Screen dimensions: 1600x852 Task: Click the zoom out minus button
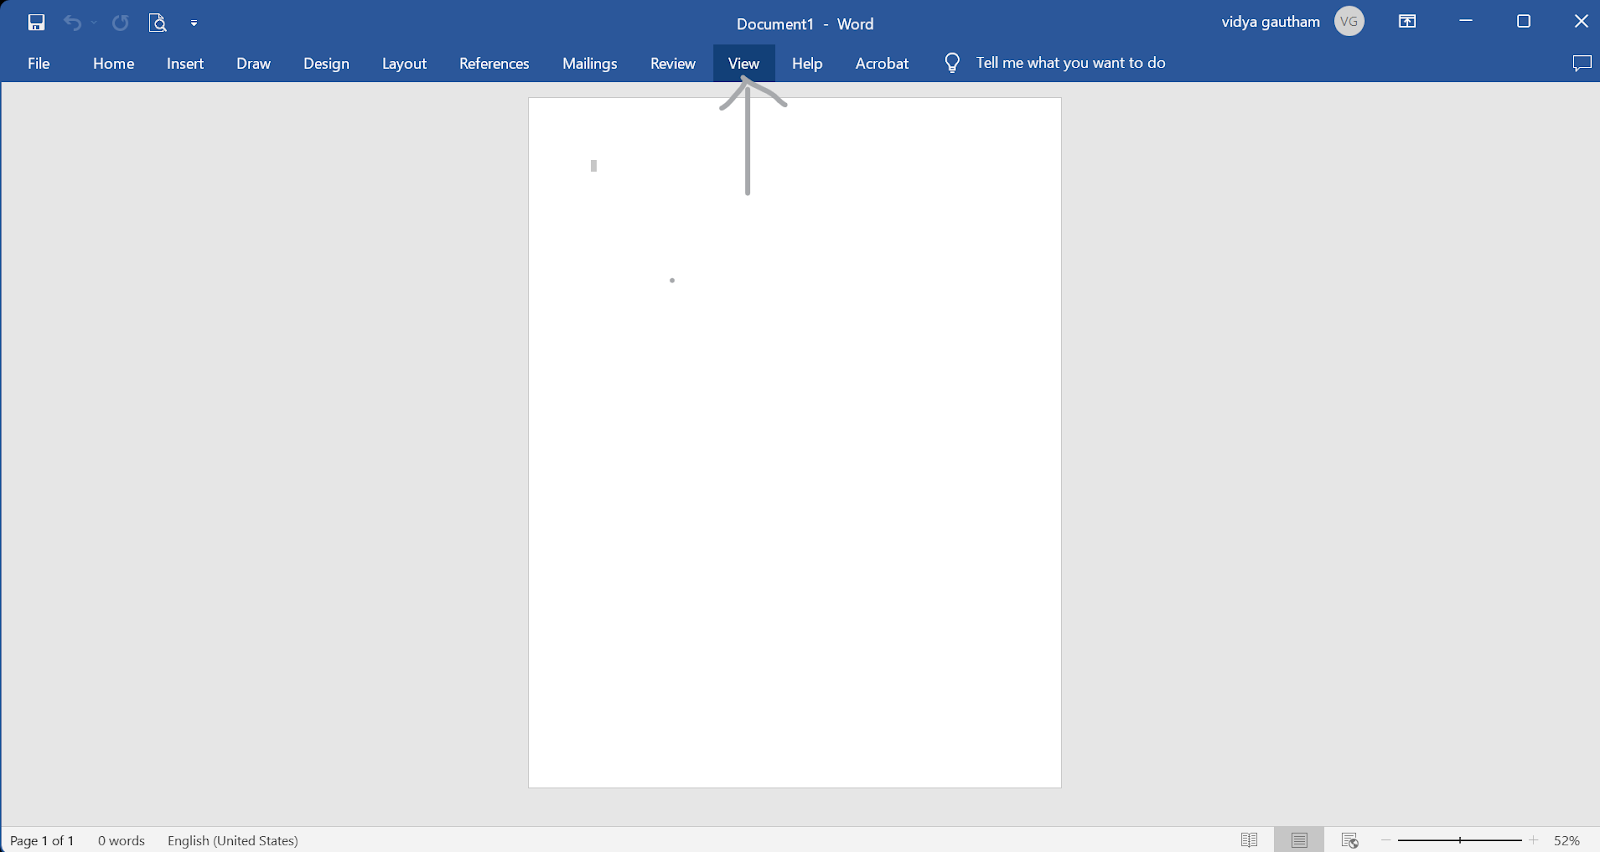[1386, 840]
